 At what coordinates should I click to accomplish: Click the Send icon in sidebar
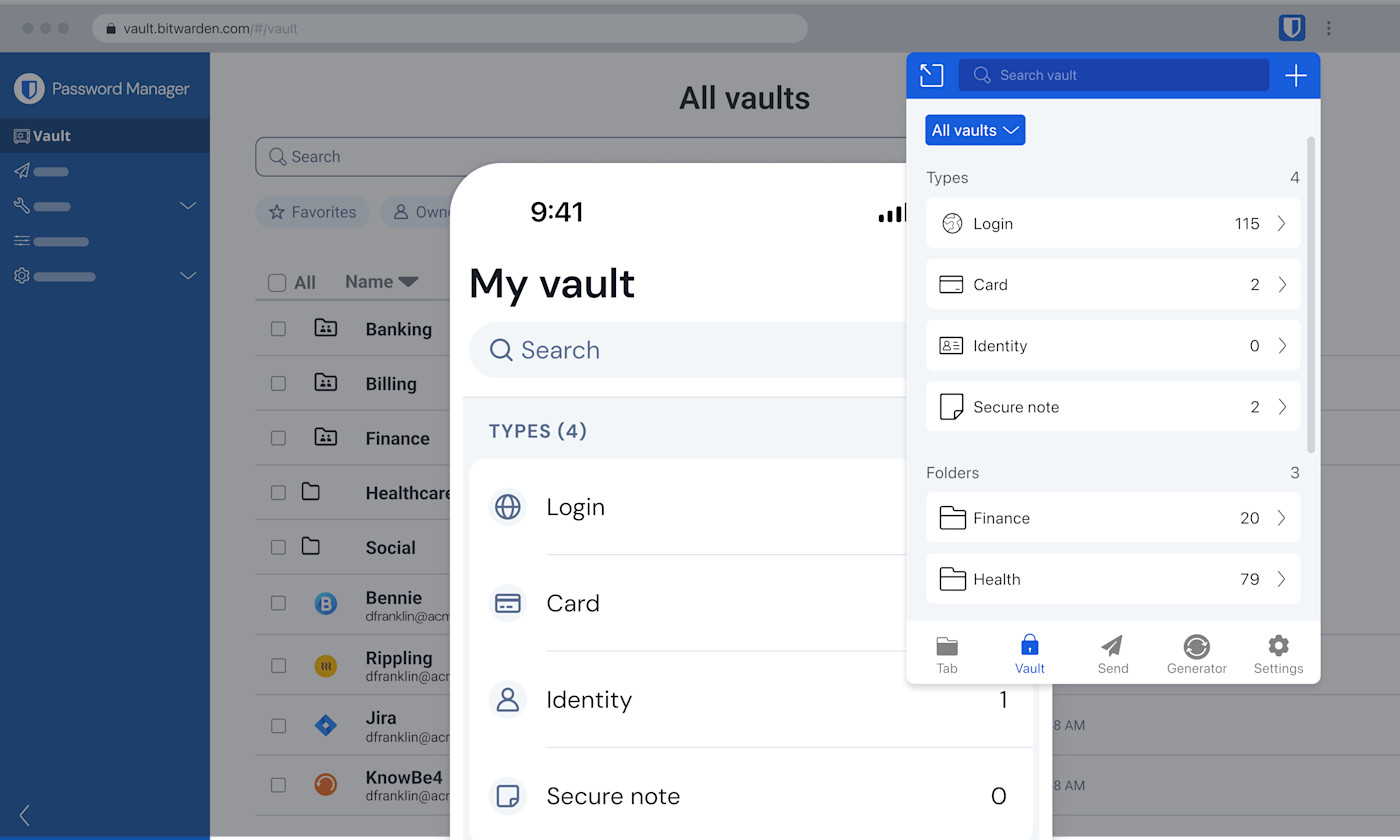pos(22,171)
